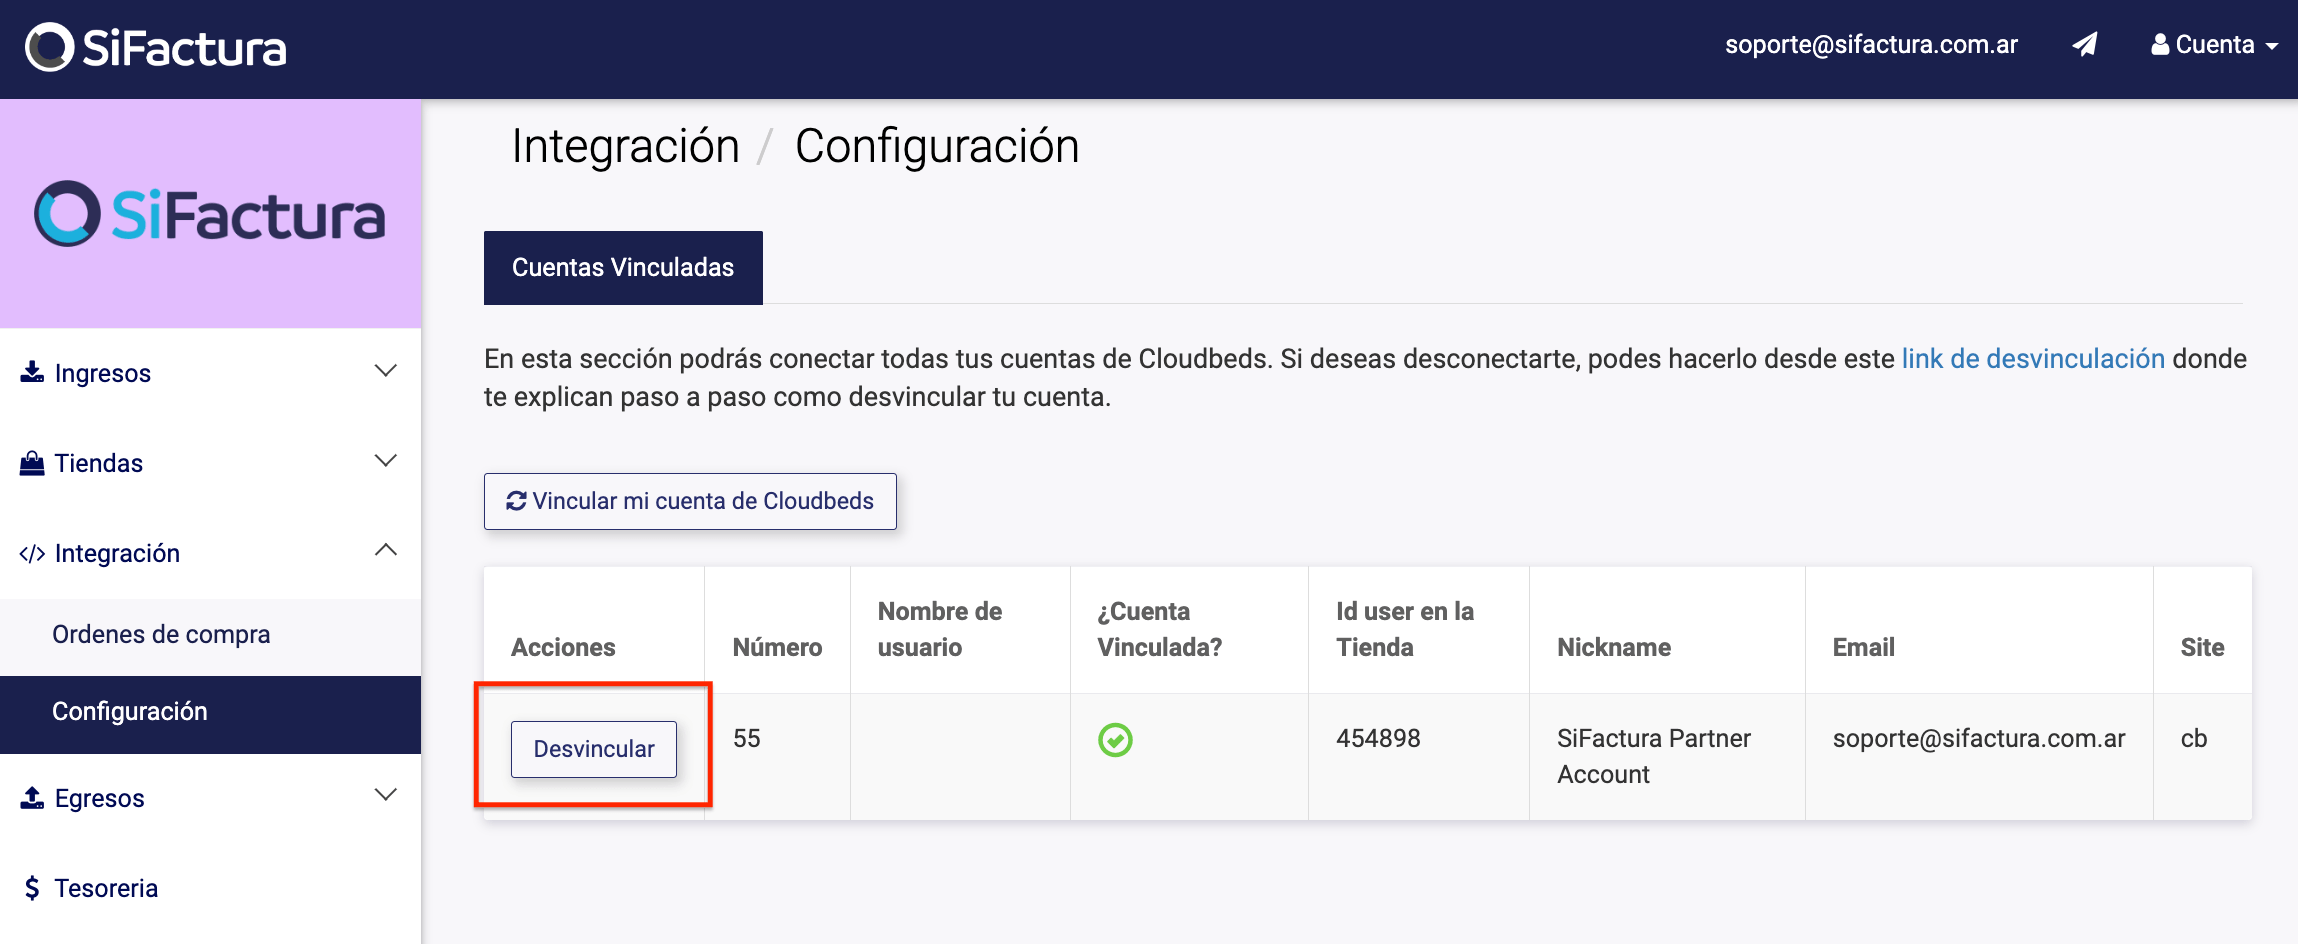2298x944 pixels.
Task: Follow the link de desvinculación
Action: [x=2032, y=359]
